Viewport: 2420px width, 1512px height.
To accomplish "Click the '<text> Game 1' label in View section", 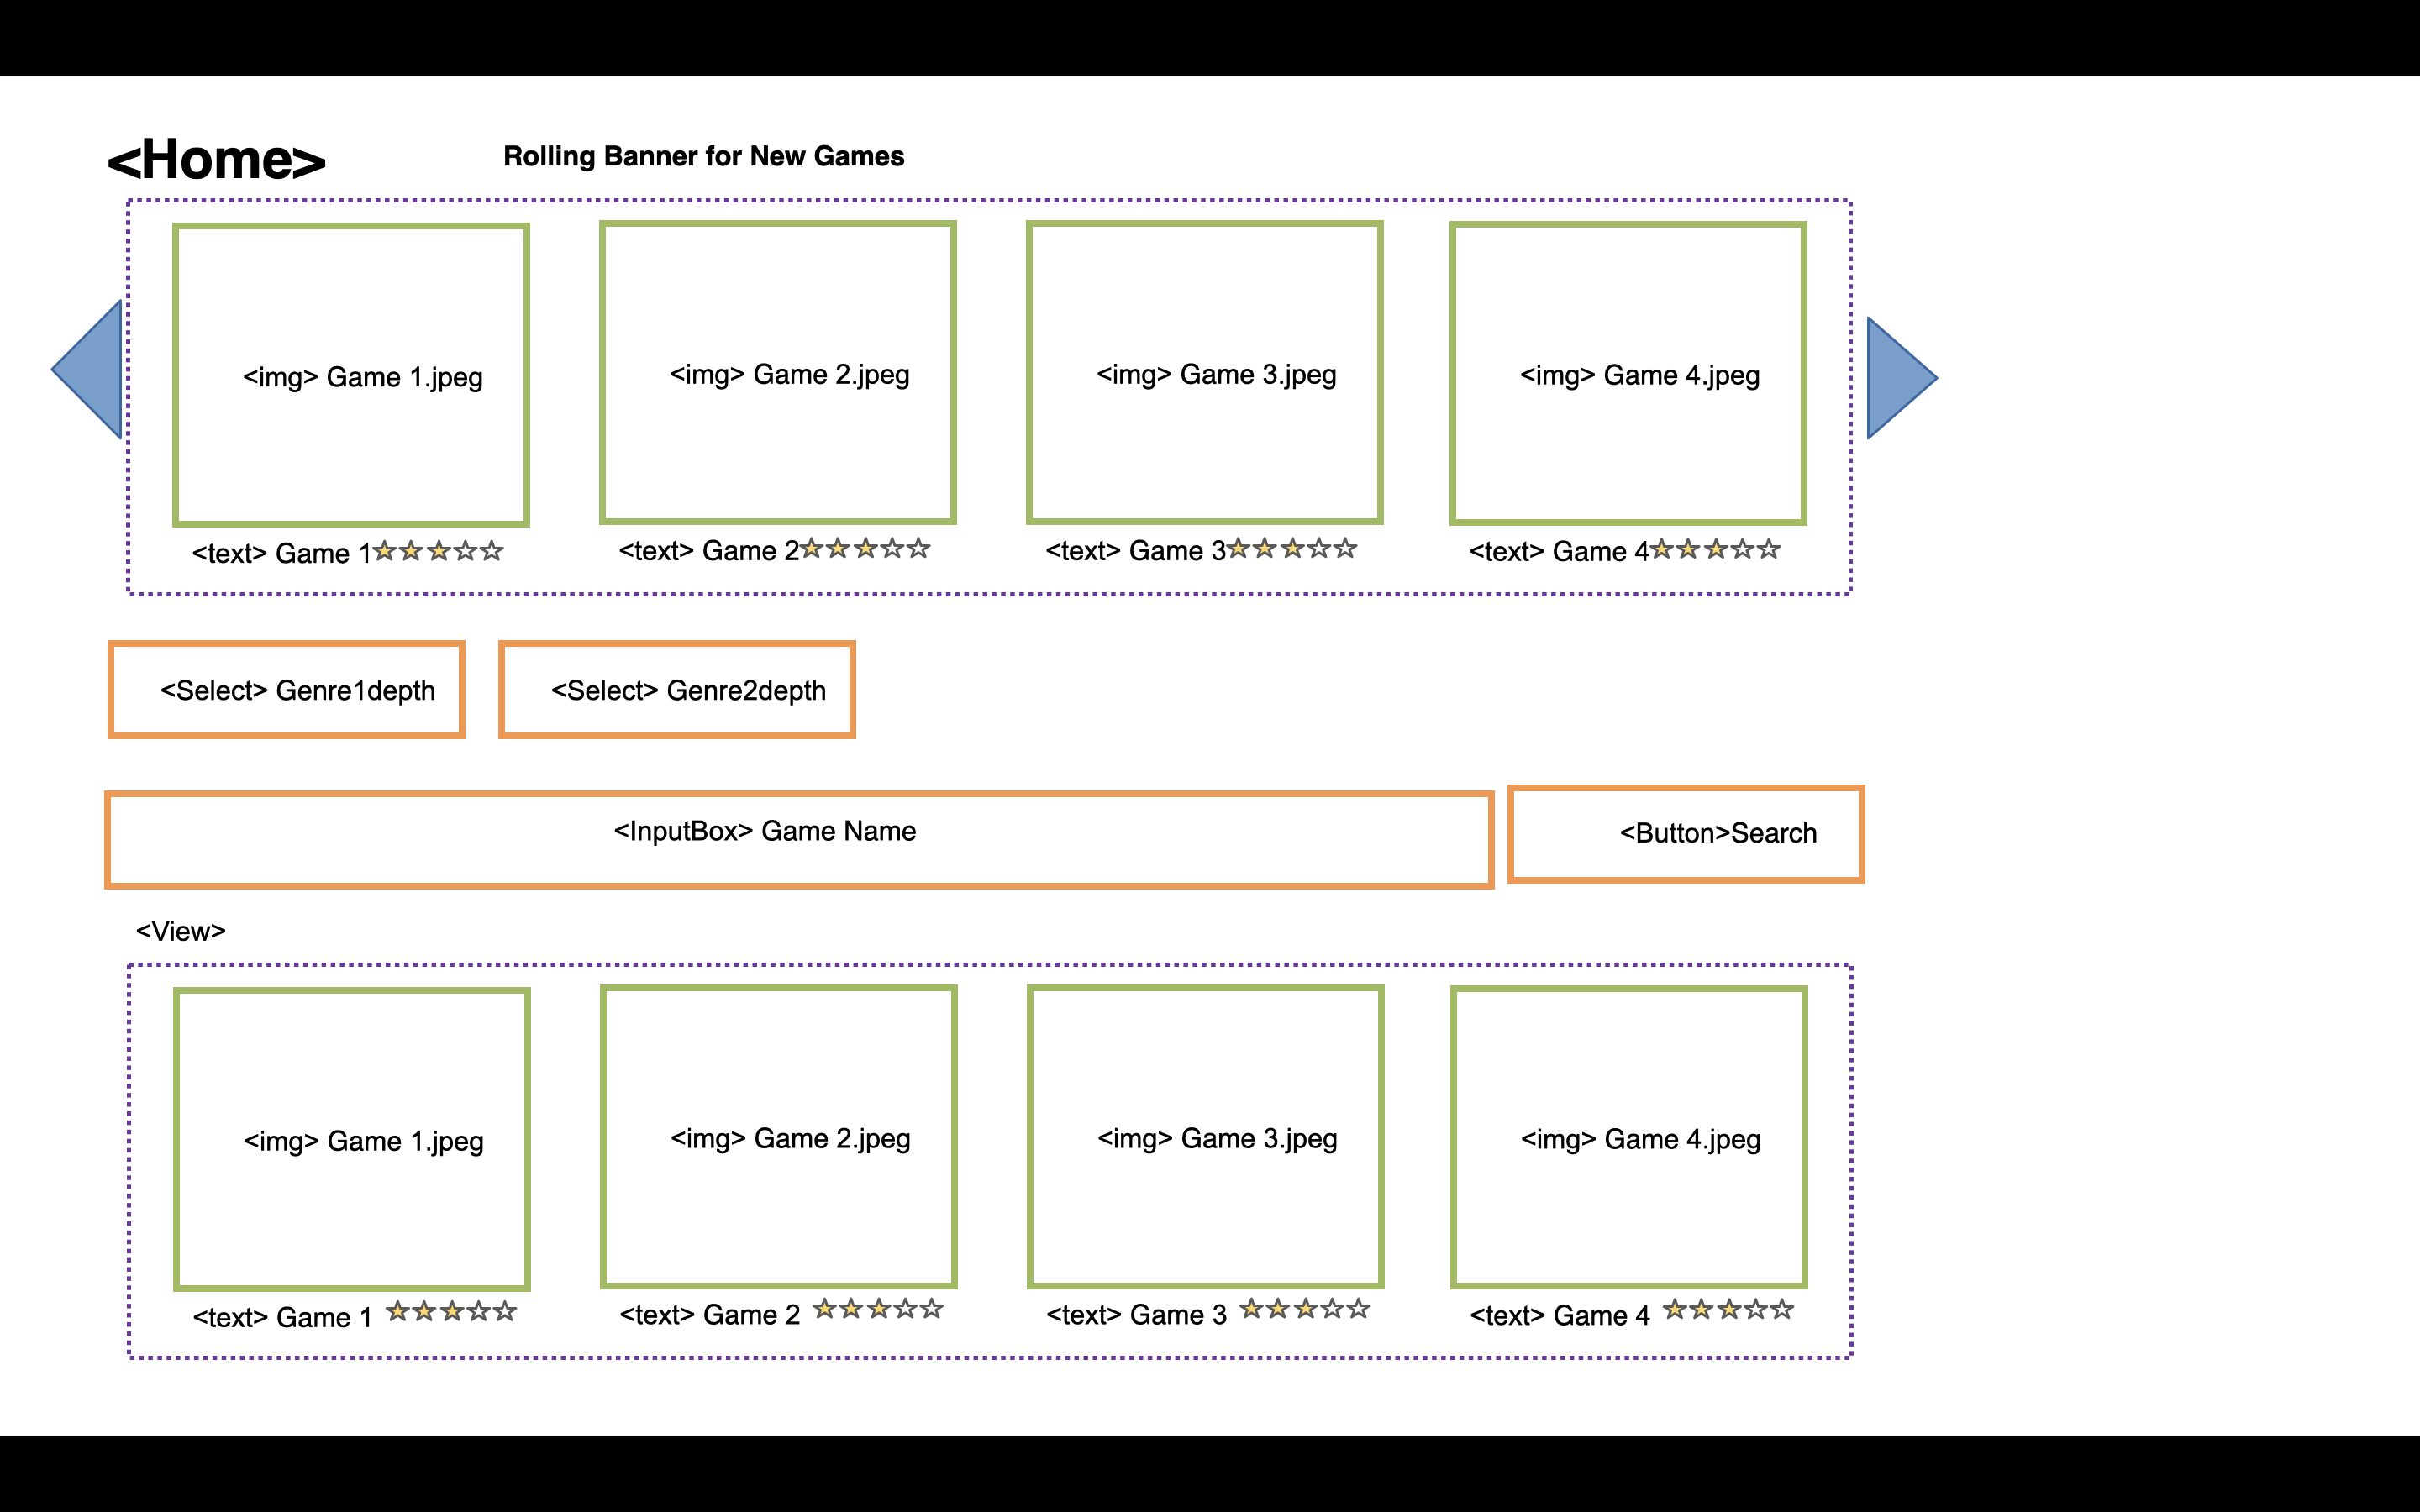I will pyautogui.click(x=282, y=1317).
